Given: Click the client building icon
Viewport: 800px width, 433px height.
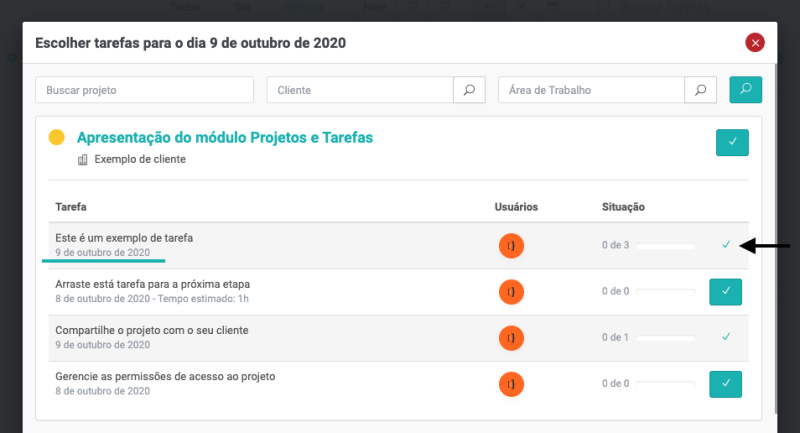Looking at the screenshot, I should (x=83, y=159).
